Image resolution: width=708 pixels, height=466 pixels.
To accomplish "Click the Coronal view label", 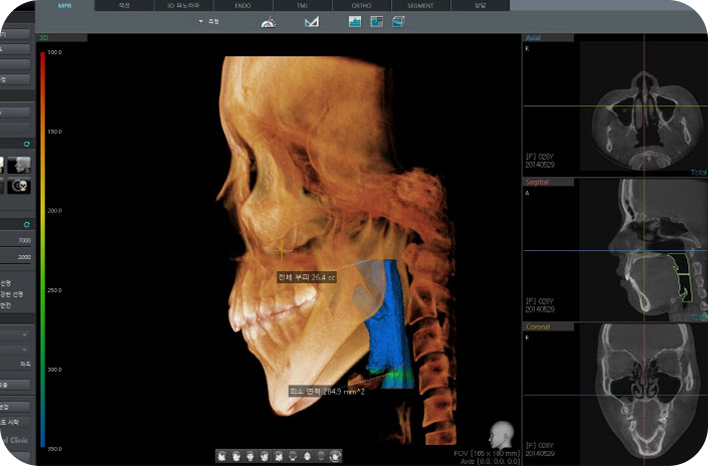I will point(538,326).
